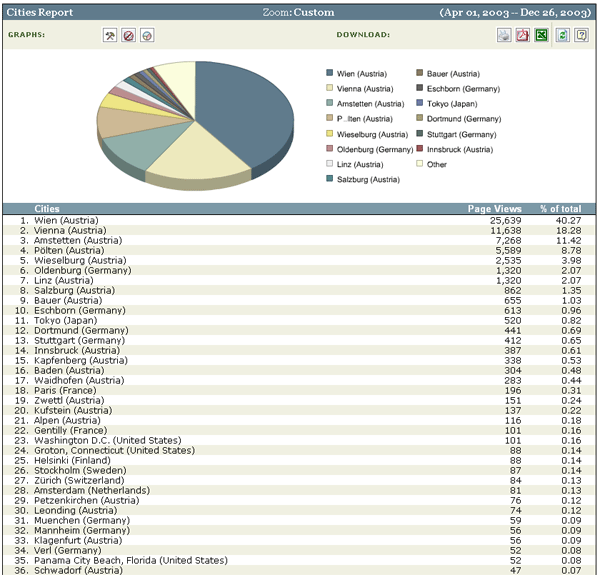Select row Wieselburg (Austria)
Screen dimensions: 600x575
click(x=299, y=260)
